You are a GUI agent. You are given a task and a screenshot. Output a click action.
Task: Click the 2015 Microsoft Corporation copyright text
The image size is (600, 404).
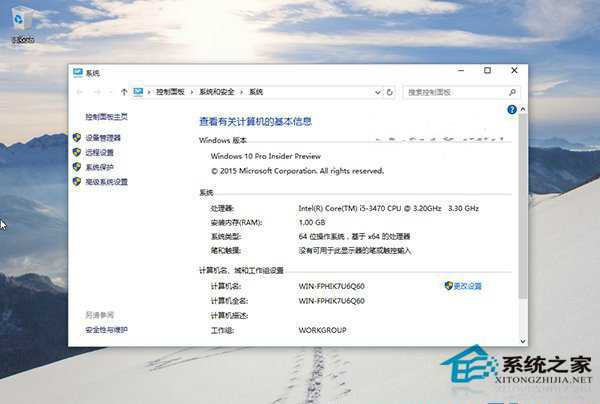pyautogui.click(x=297, y=171)
